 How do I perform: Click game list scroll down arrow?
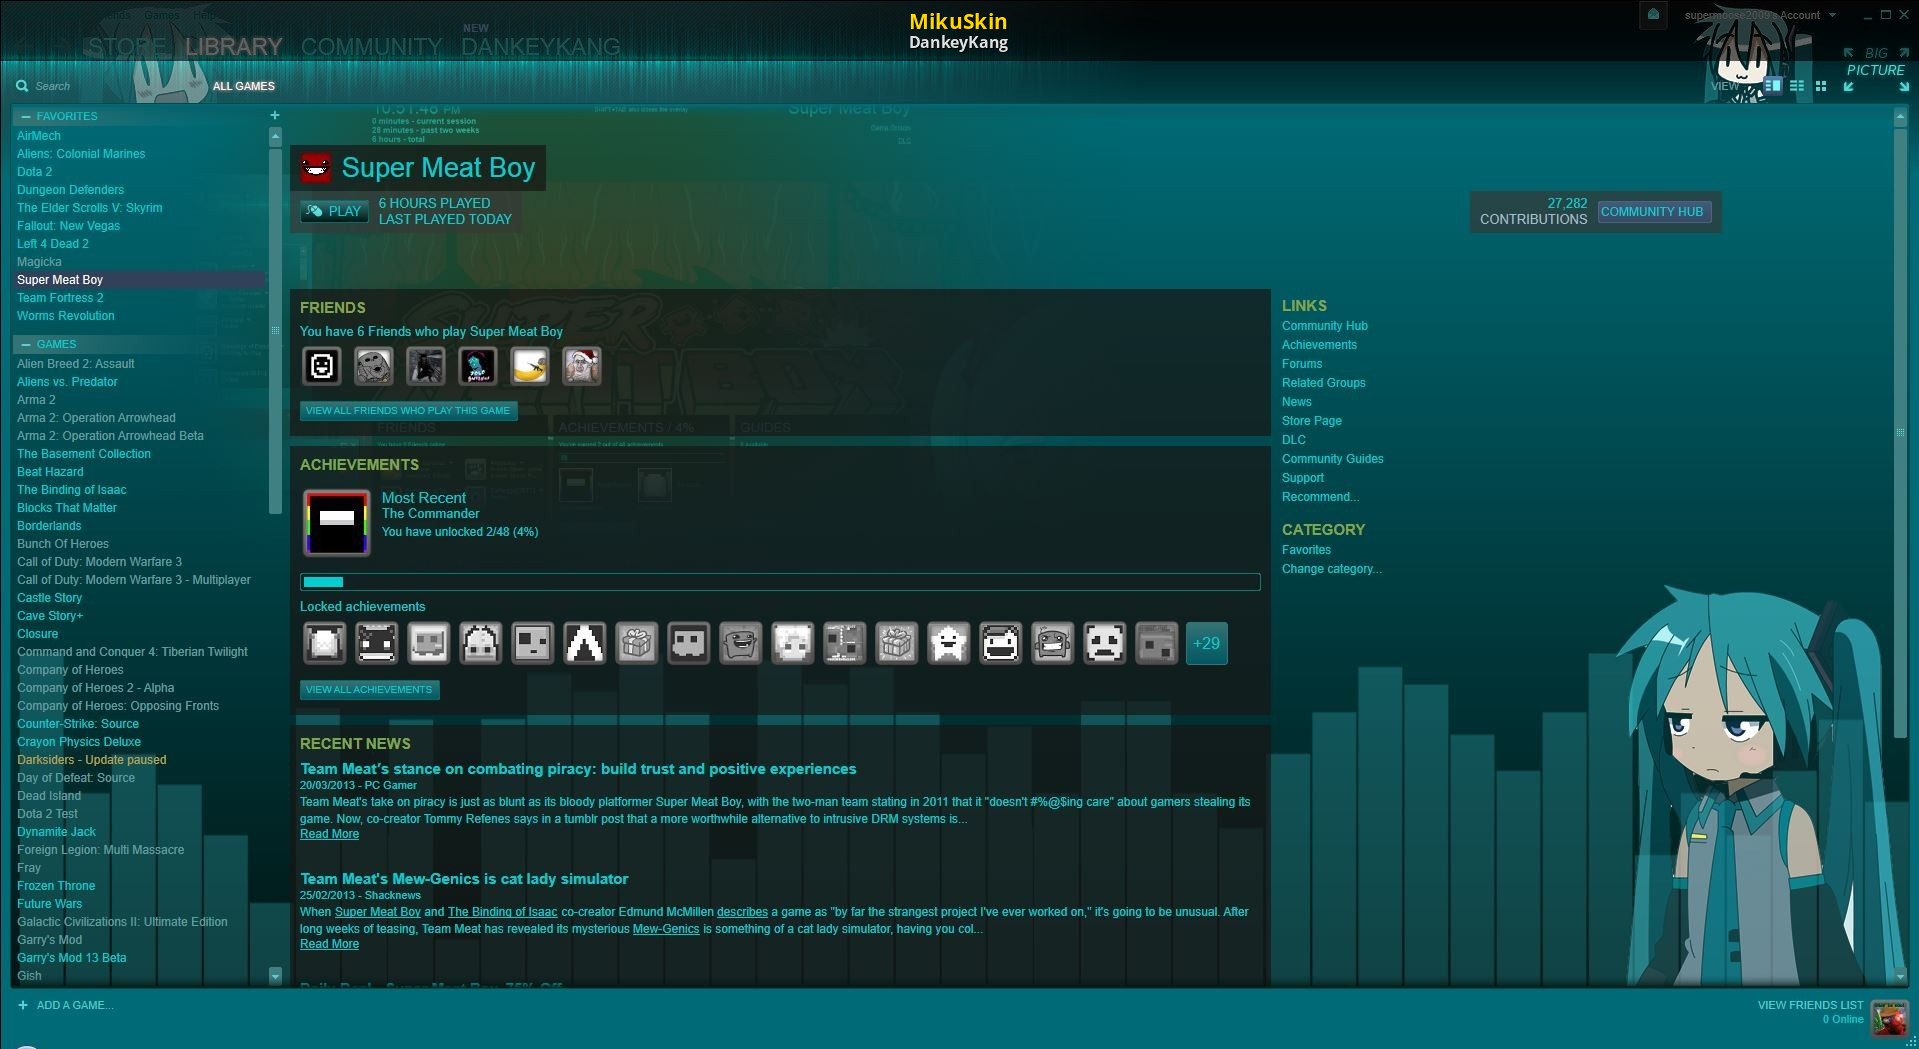275,975
